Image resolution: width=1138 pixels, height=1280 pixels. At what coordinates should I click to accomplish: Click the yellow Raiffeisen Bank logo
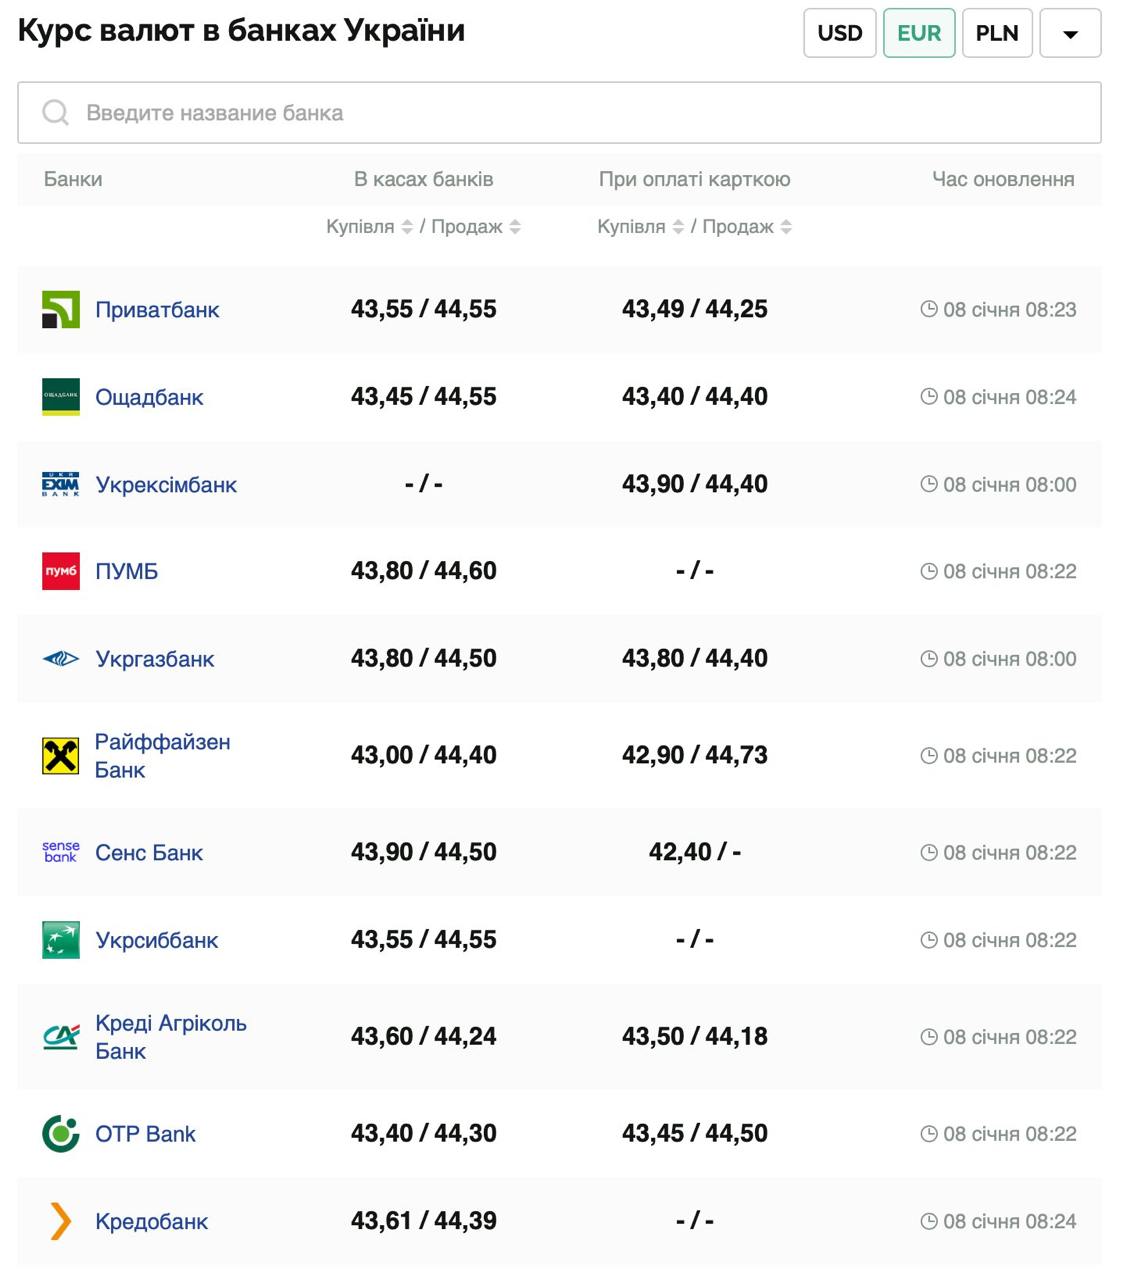click(60, 756)
